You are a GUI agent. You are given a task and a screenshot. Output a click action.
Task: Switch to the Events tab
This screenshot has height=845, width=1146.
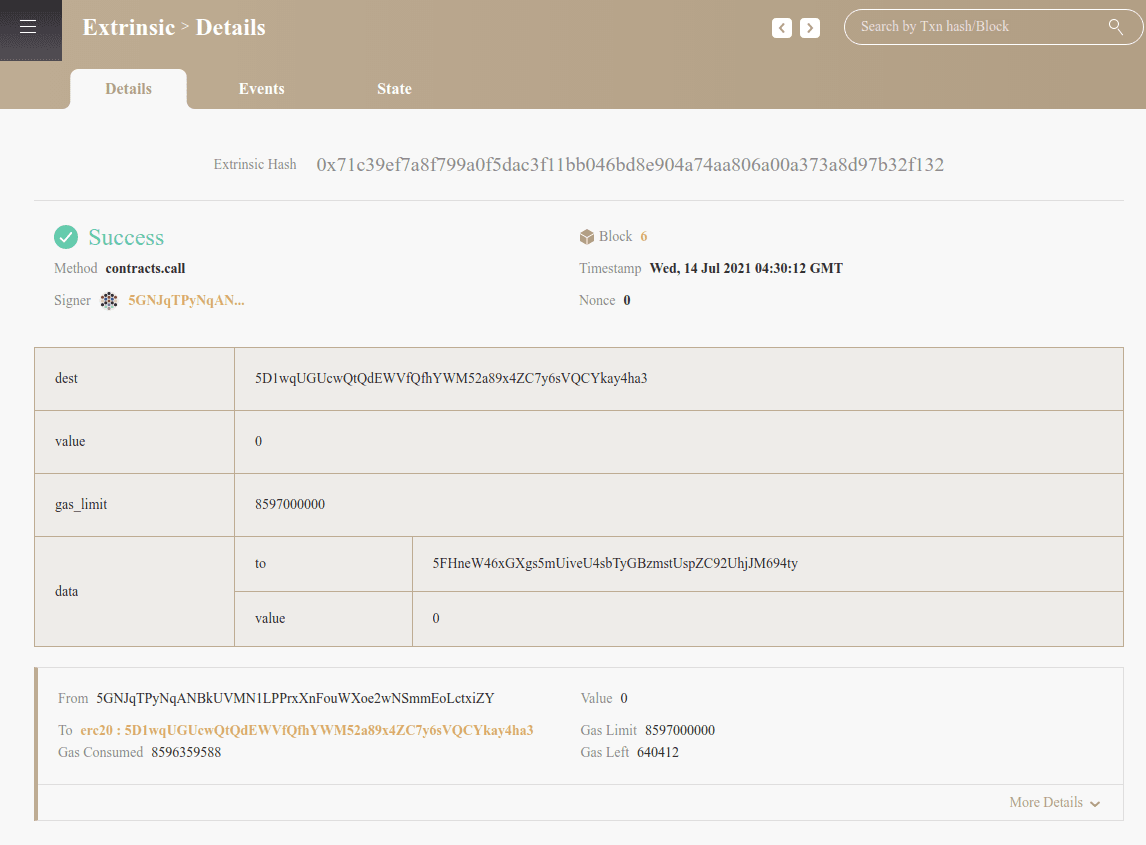[x=261, y=89]
